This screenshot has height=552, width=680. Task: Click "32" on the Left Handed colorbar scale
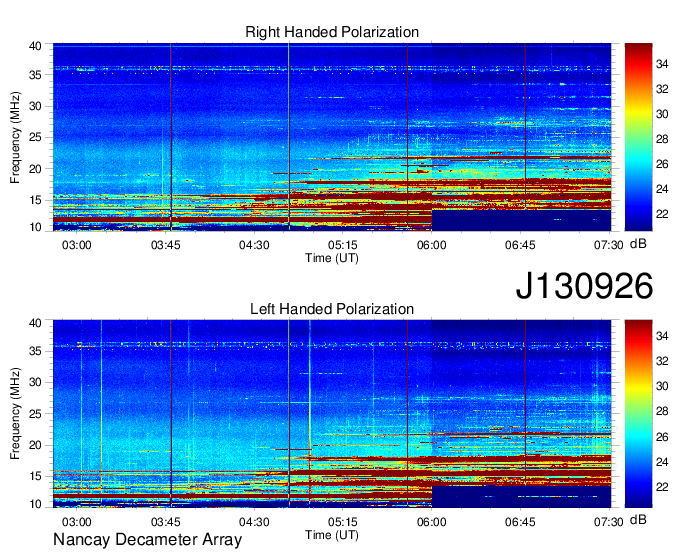pyautogui.click(x=662, y=361)
